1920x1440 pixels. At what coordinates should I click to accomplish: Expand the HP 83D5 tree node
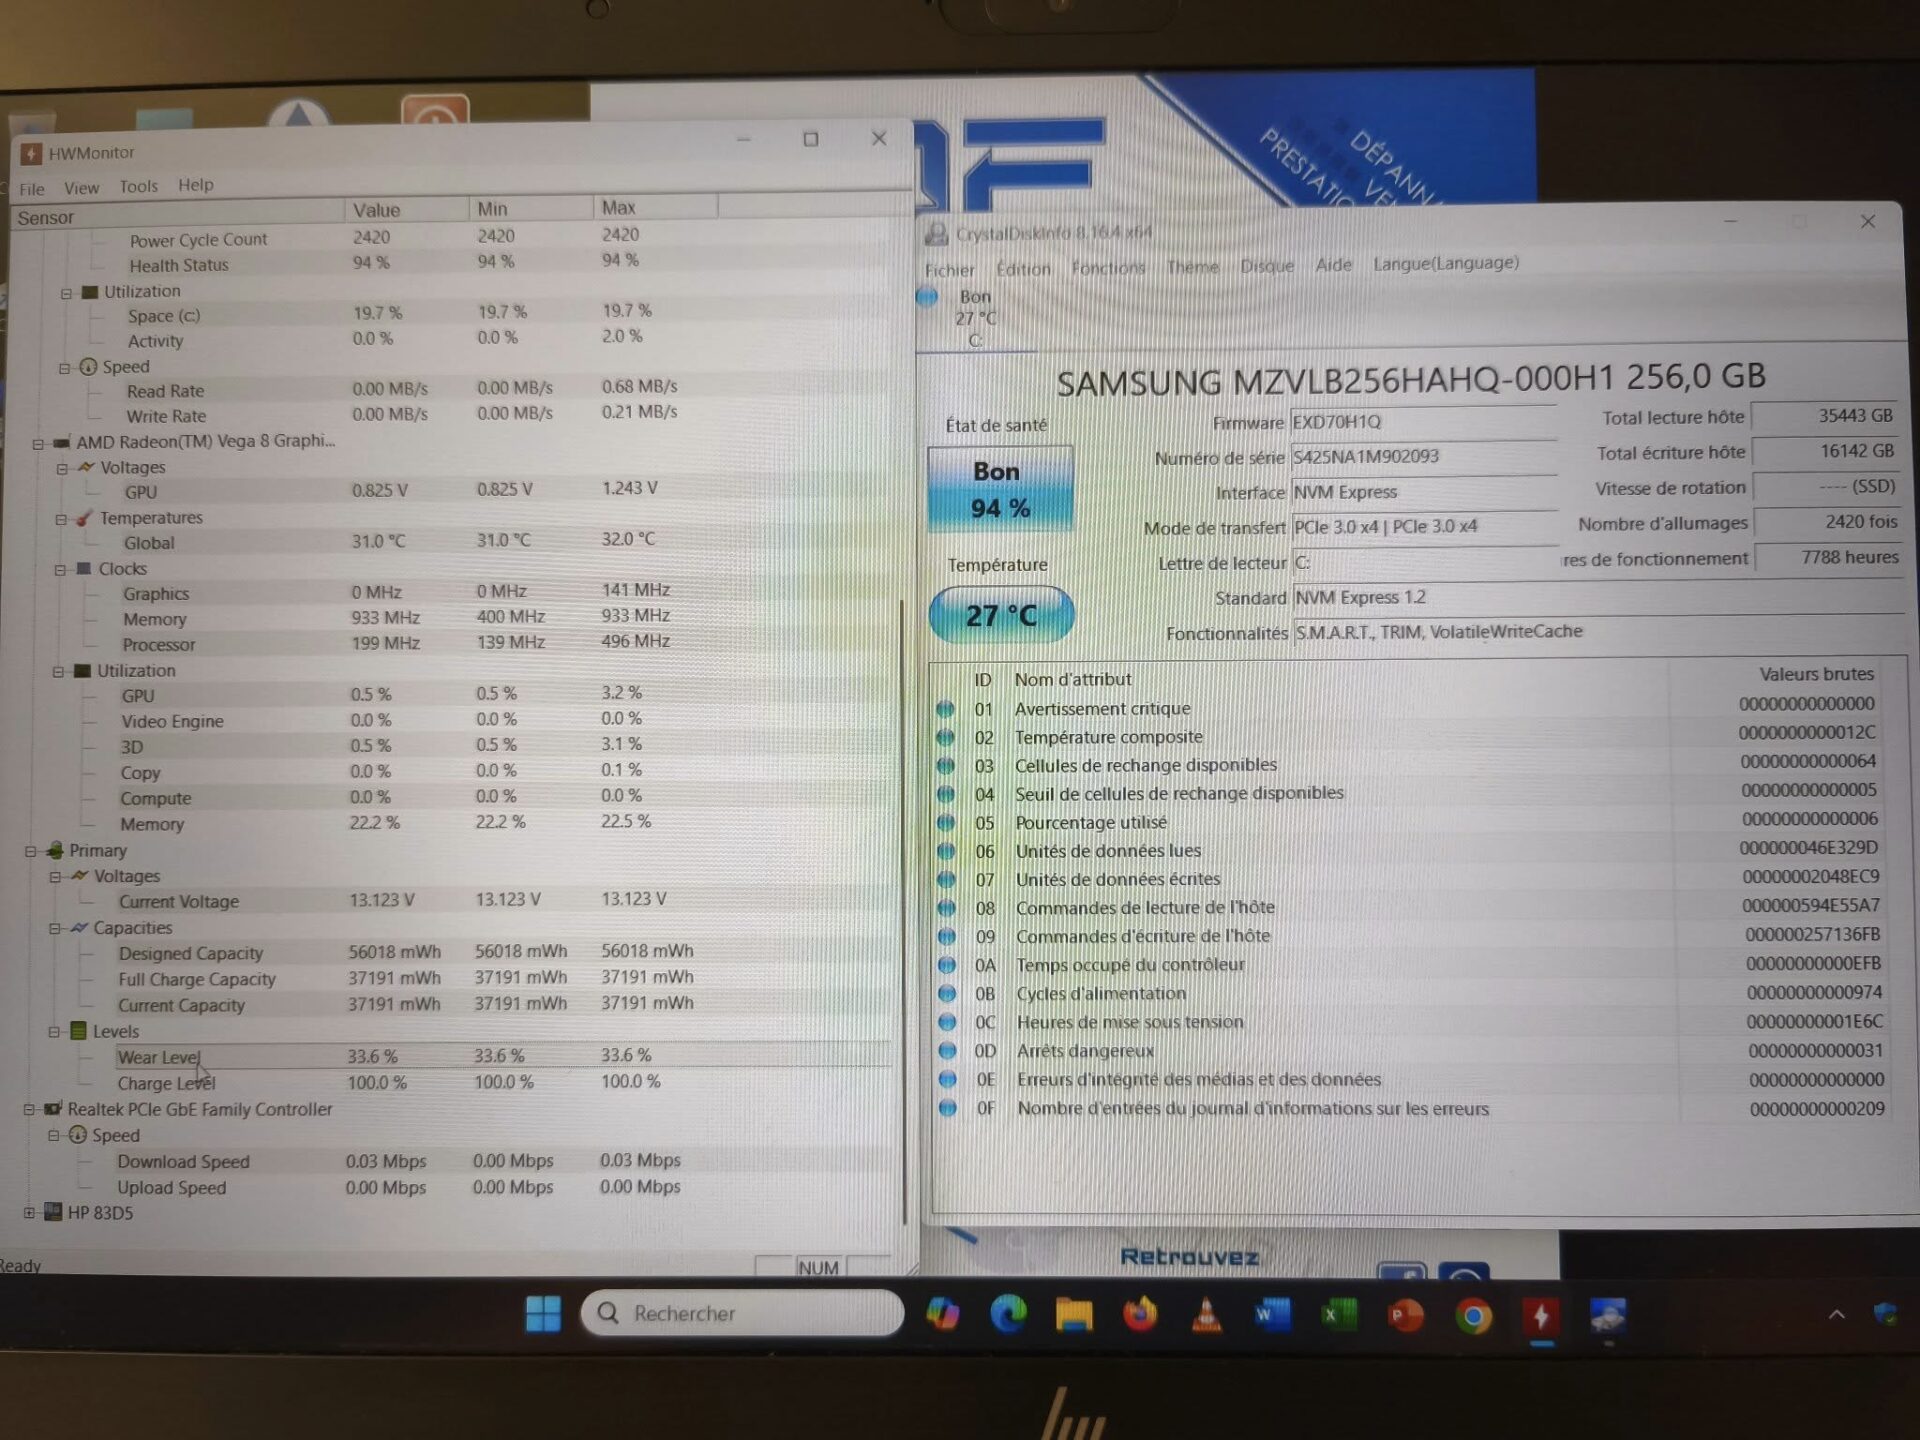coord(29,1213)
